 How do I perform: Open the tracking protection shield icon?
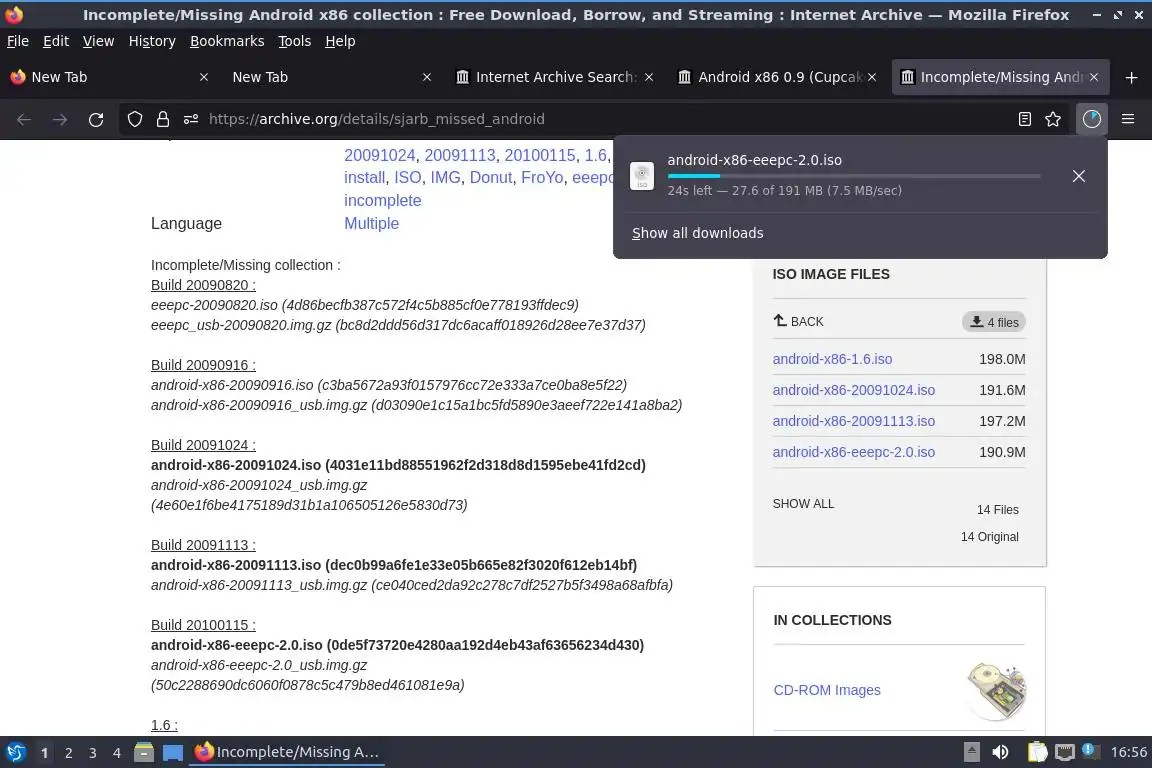(134, 119)
